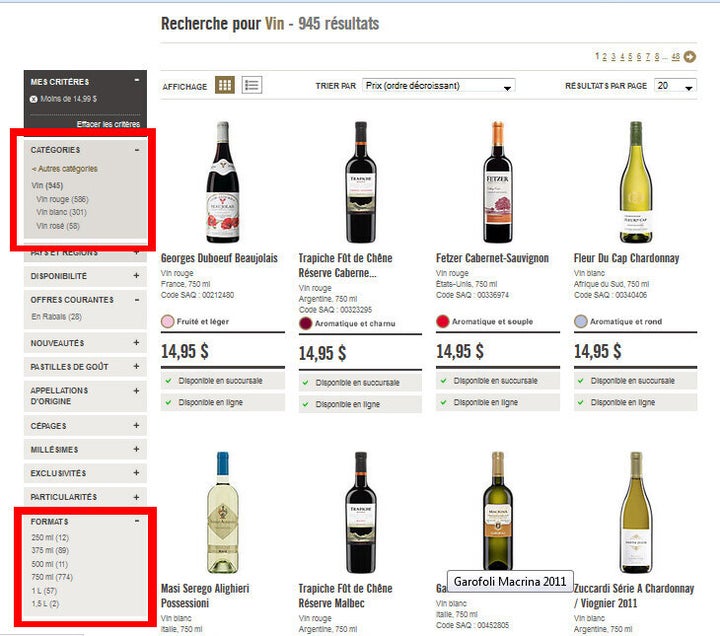Open 'Zuccardi Série A Chardonnay / Viognier 2011' title

pyautogui.click(x=634, y=596)
